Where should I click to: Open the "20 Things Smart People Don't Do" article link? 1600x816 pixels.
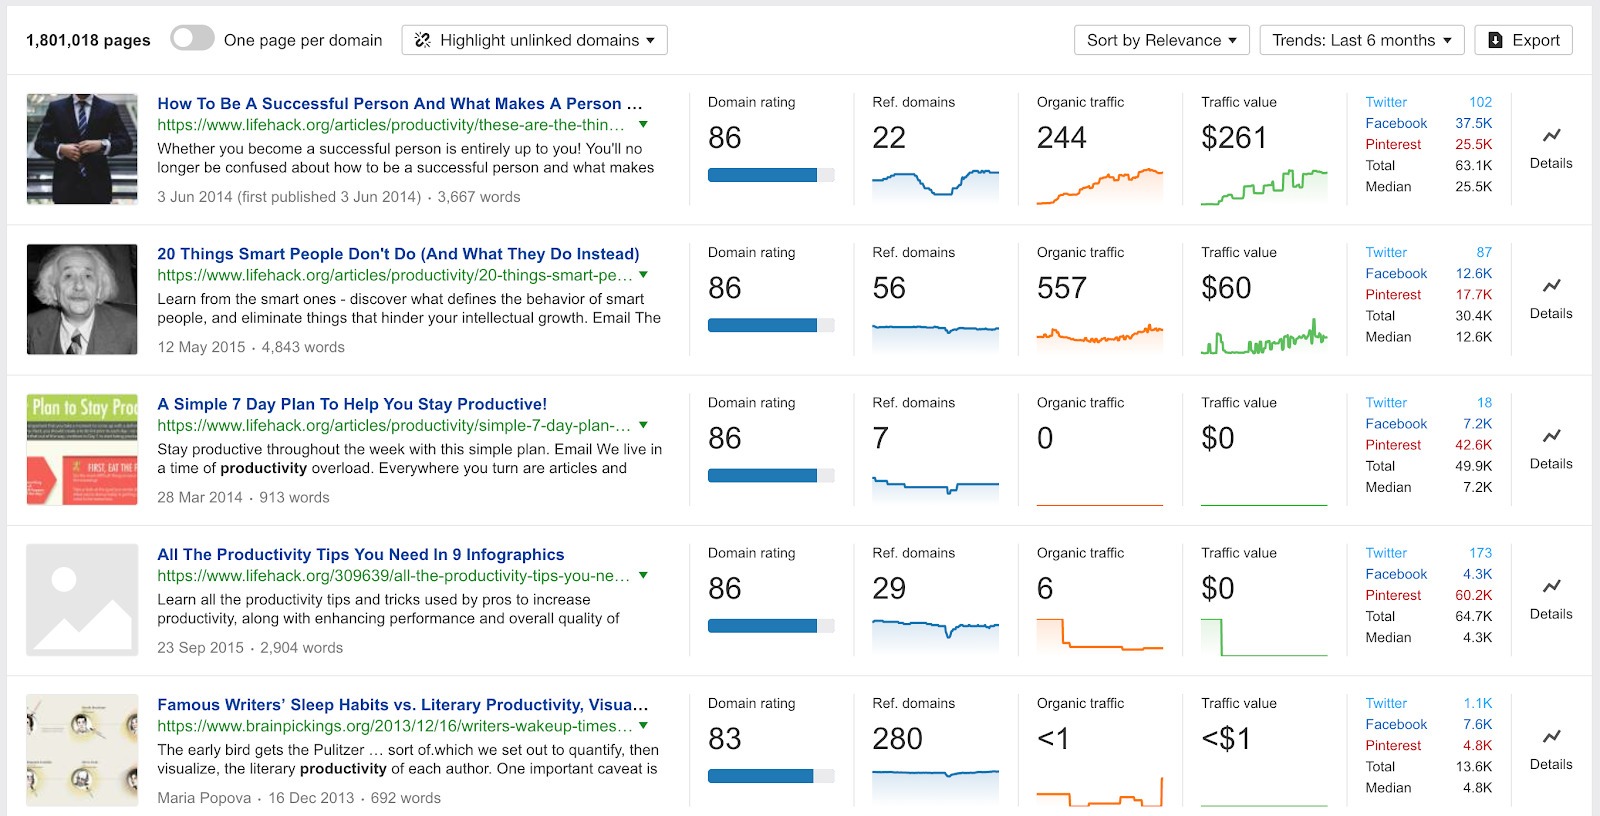(x=398, y=253)
